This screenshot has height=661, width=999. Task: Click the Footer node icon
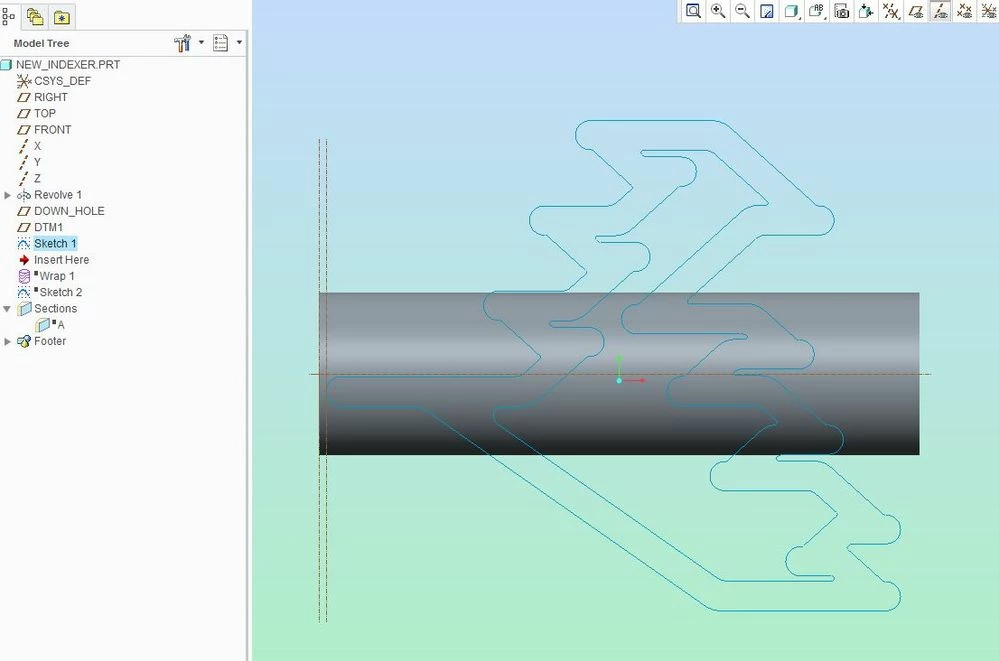[24, 342]
